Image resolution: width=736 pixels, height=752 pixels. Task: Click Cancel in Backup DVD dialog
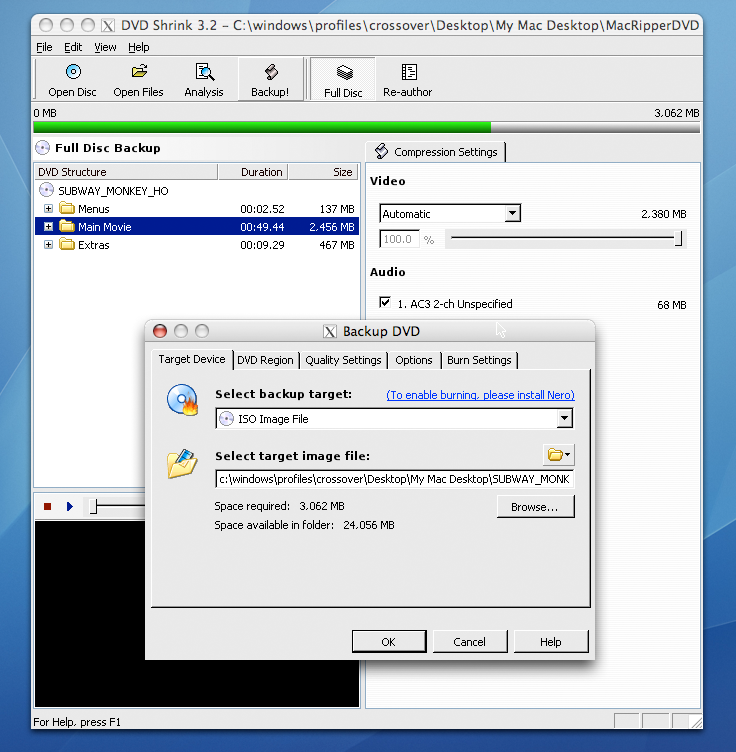470,642
